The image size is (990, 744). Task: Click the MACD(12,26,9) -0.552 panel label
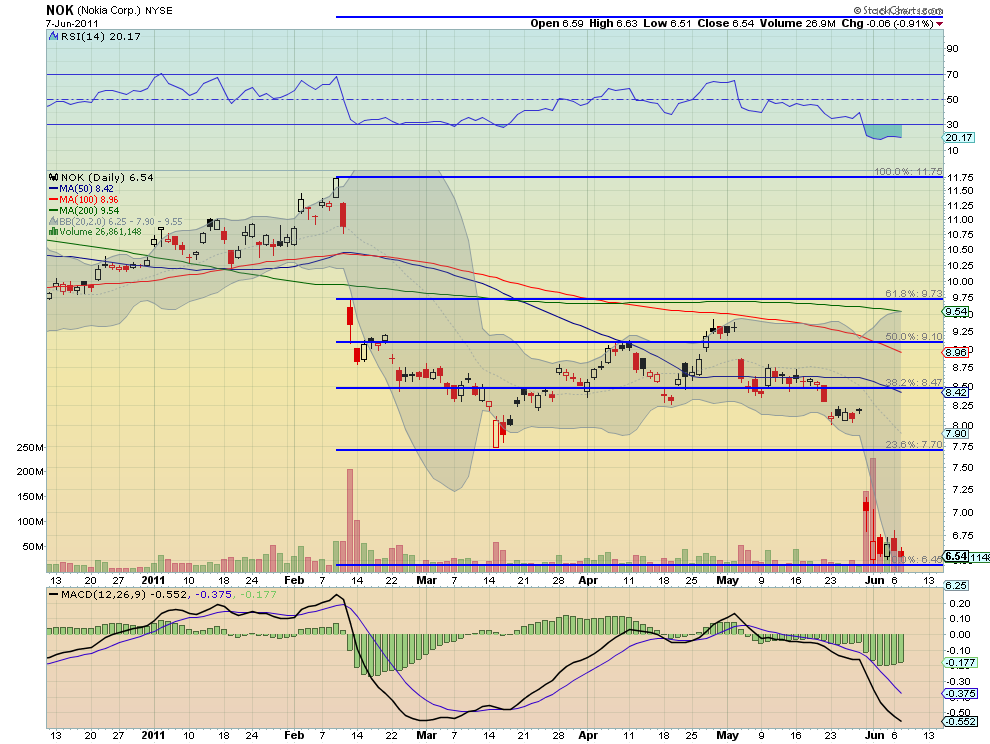118,594
